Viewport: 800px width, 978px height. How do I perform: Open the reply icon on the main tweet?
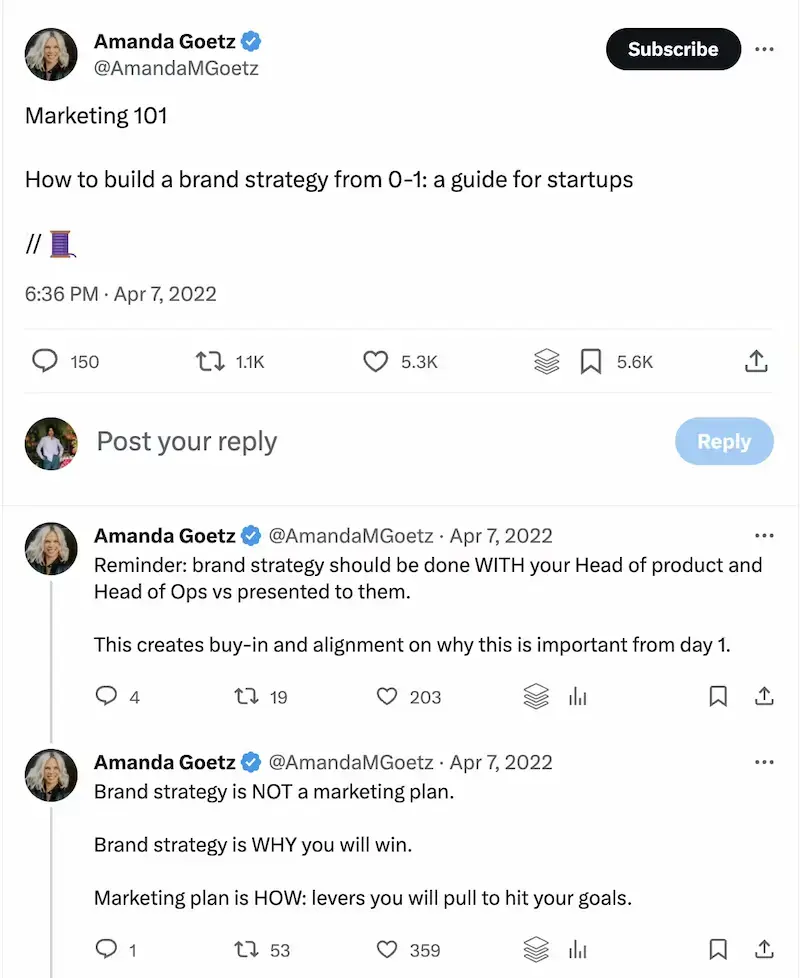tap(44, 361)
